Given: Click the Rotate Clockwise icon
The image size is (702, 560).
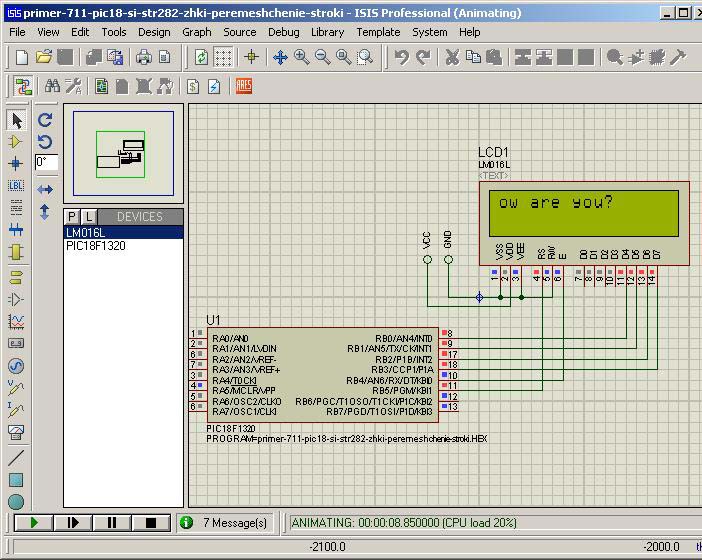Looking at the screenshot, I should (x=45, y=120).
